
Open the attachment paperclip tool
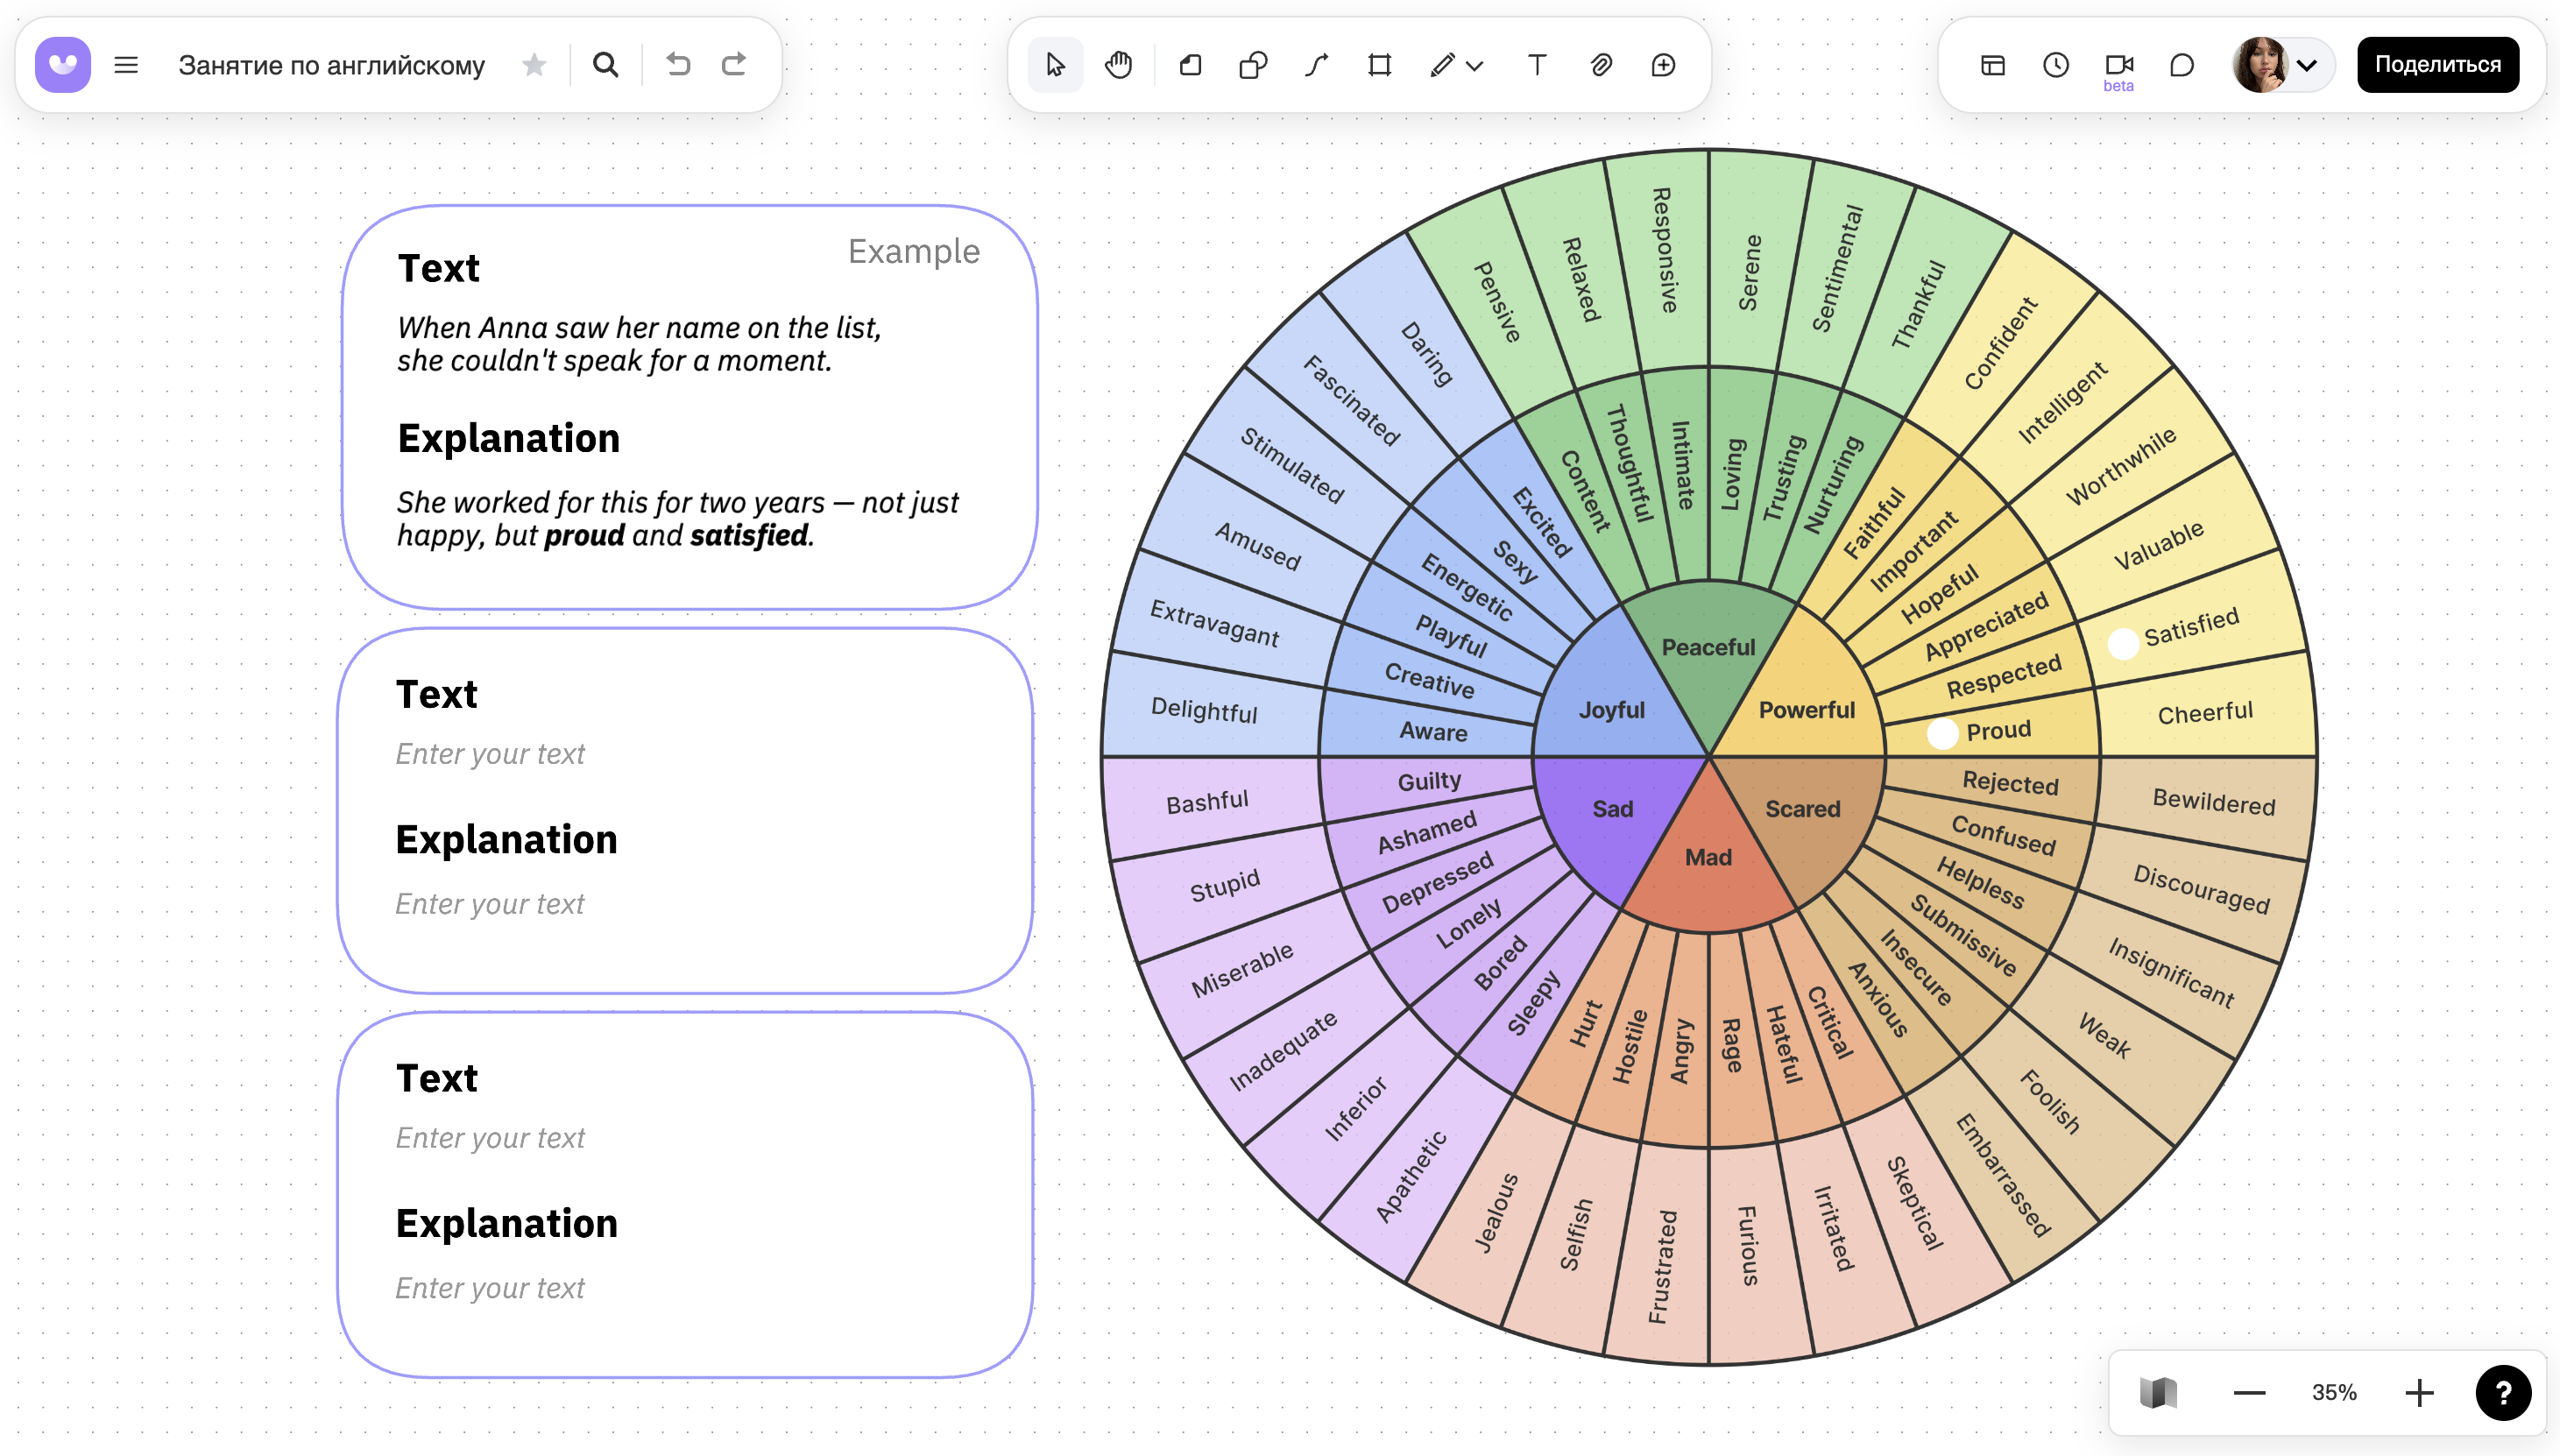[1601, 65]
